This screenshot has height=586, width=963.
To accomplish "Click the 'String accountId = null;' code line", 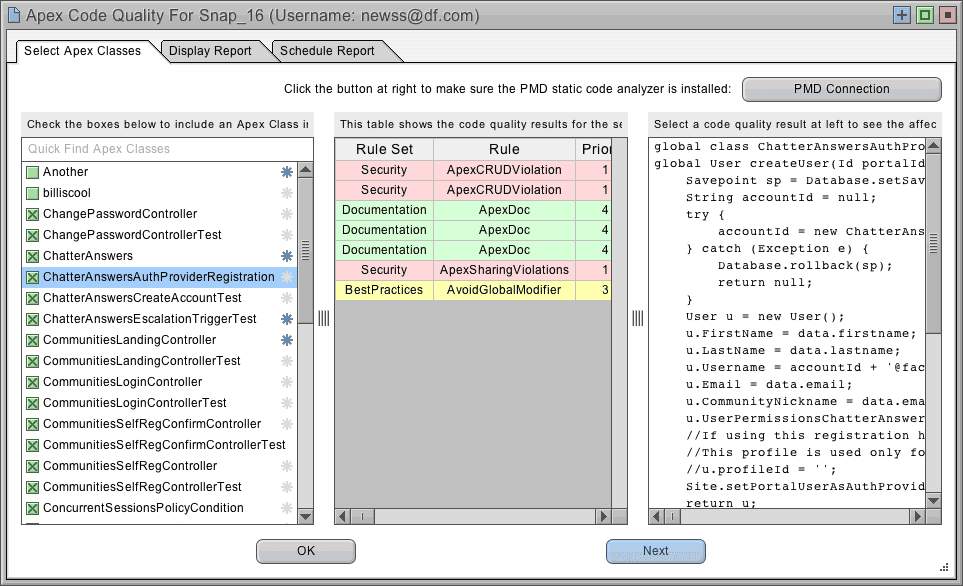I will (x=781, y=197).
